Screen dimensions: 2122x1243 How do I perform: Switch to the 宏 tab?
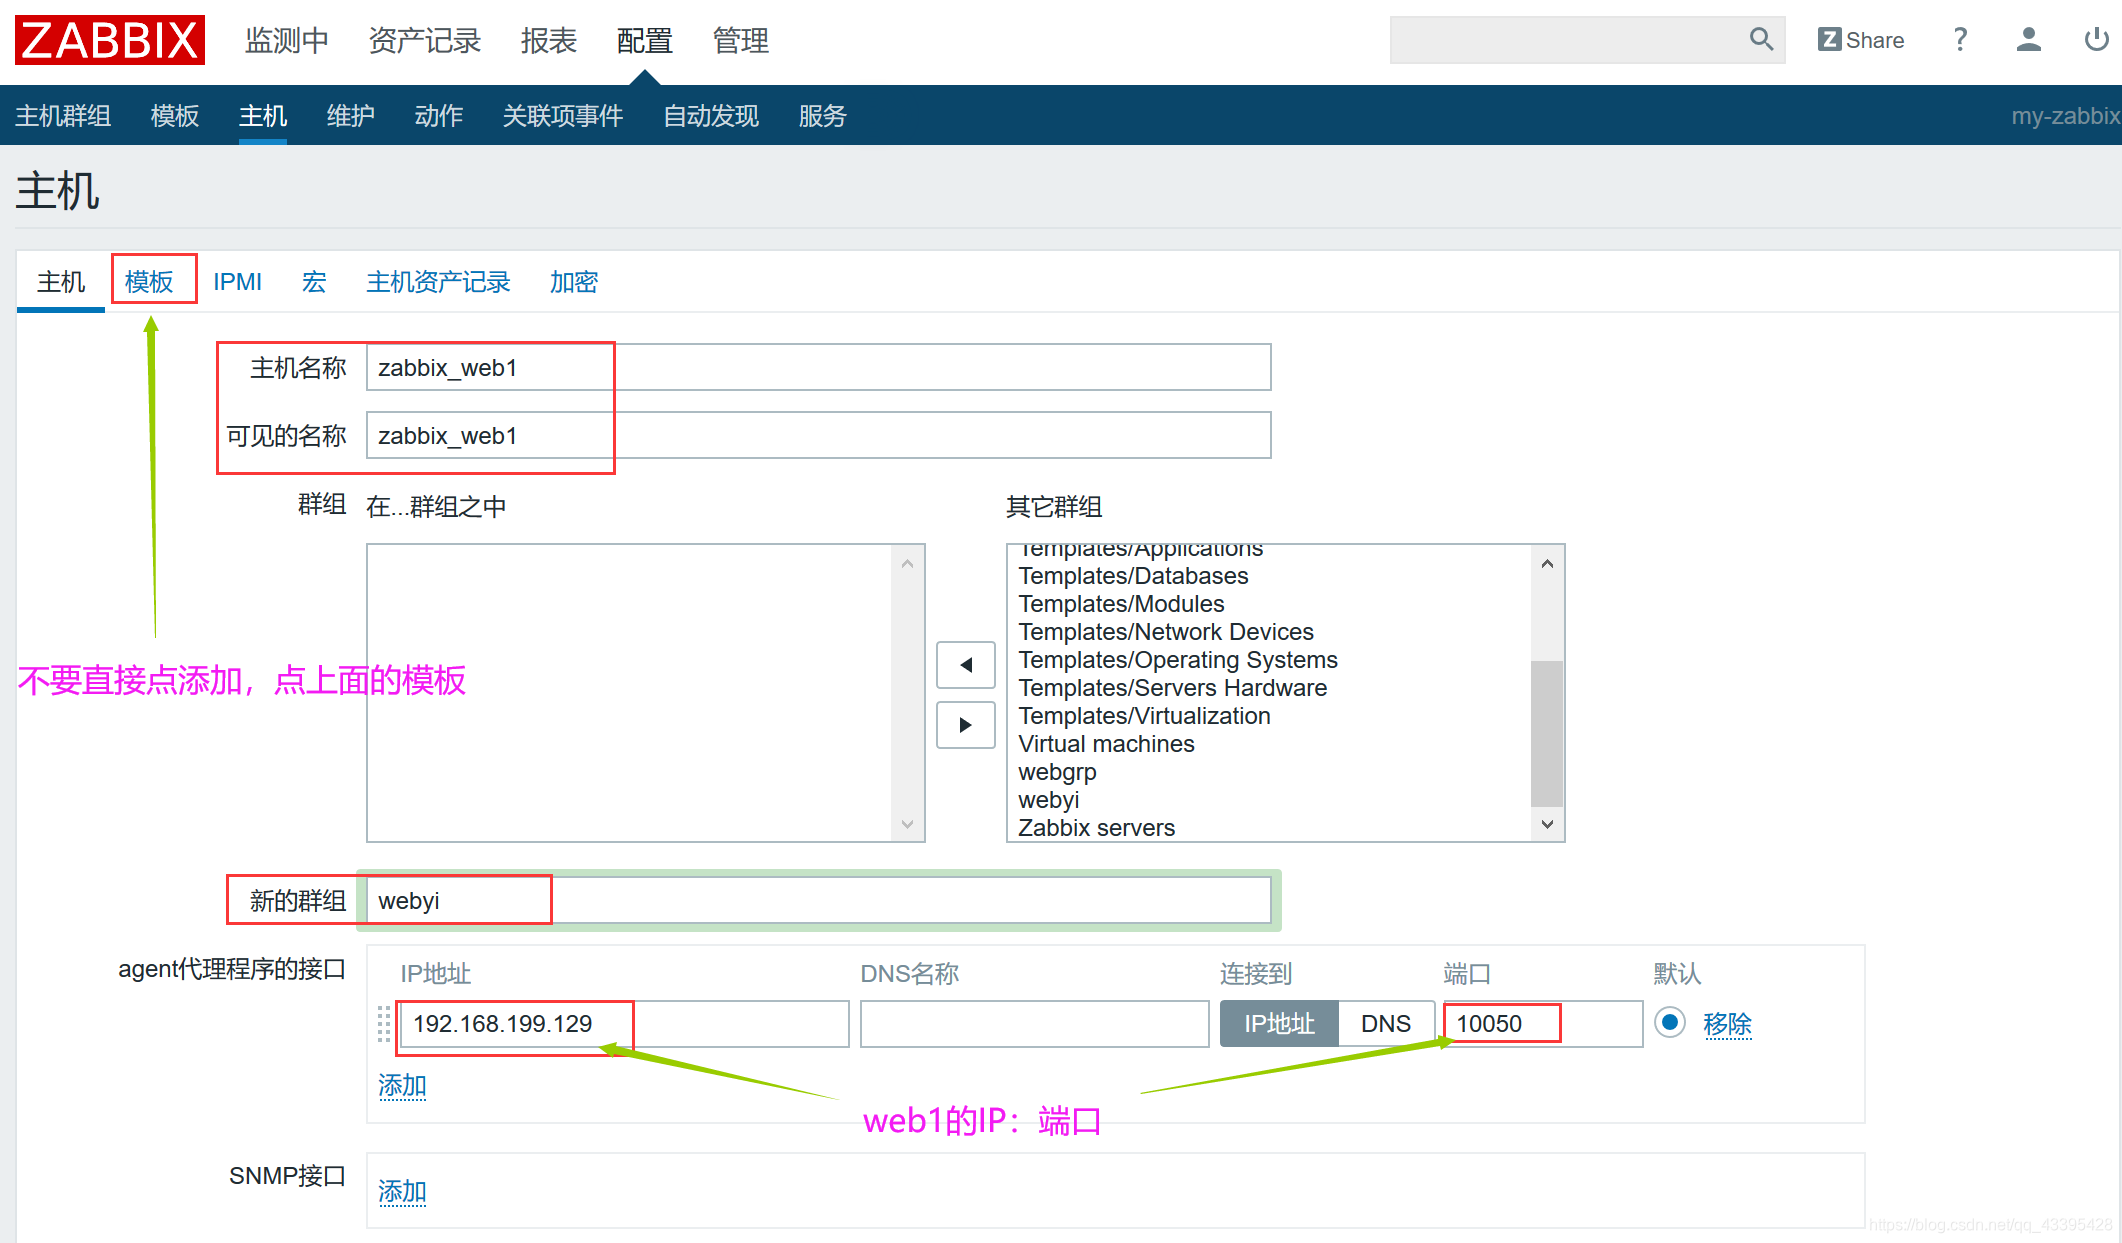[x=314, y=282]
